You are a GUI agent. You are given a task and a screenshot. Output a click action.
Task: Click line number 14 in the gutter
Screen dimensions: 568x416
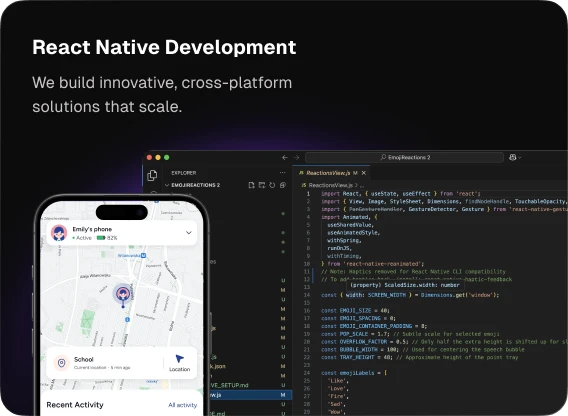click(x=307, y=295)
